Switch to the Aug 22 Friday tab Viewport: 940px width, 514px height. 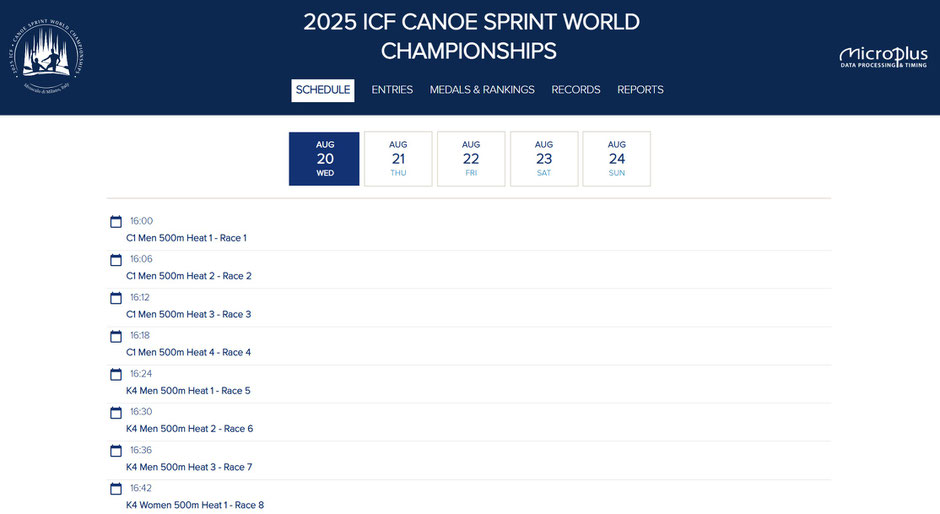(x=471, y=159)
